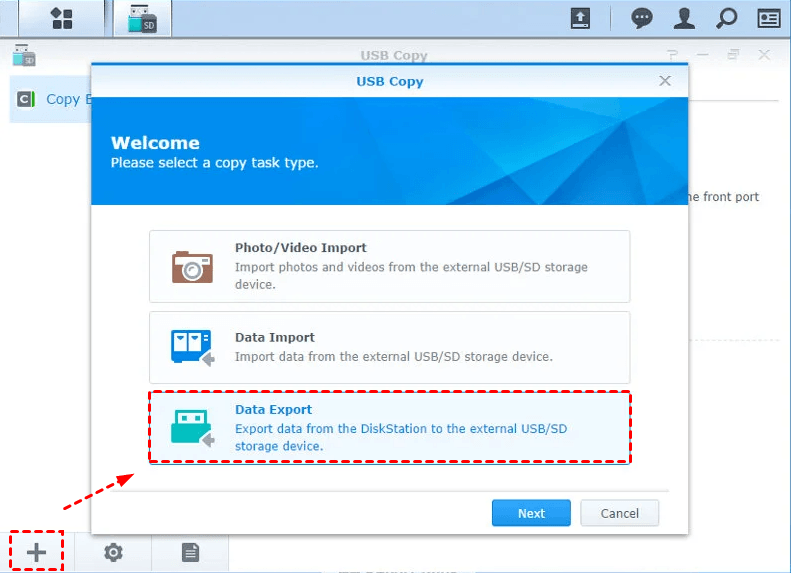The image size is (791, 573).
Task: Open help in background USB Copy window
Action: coord(672,54)
